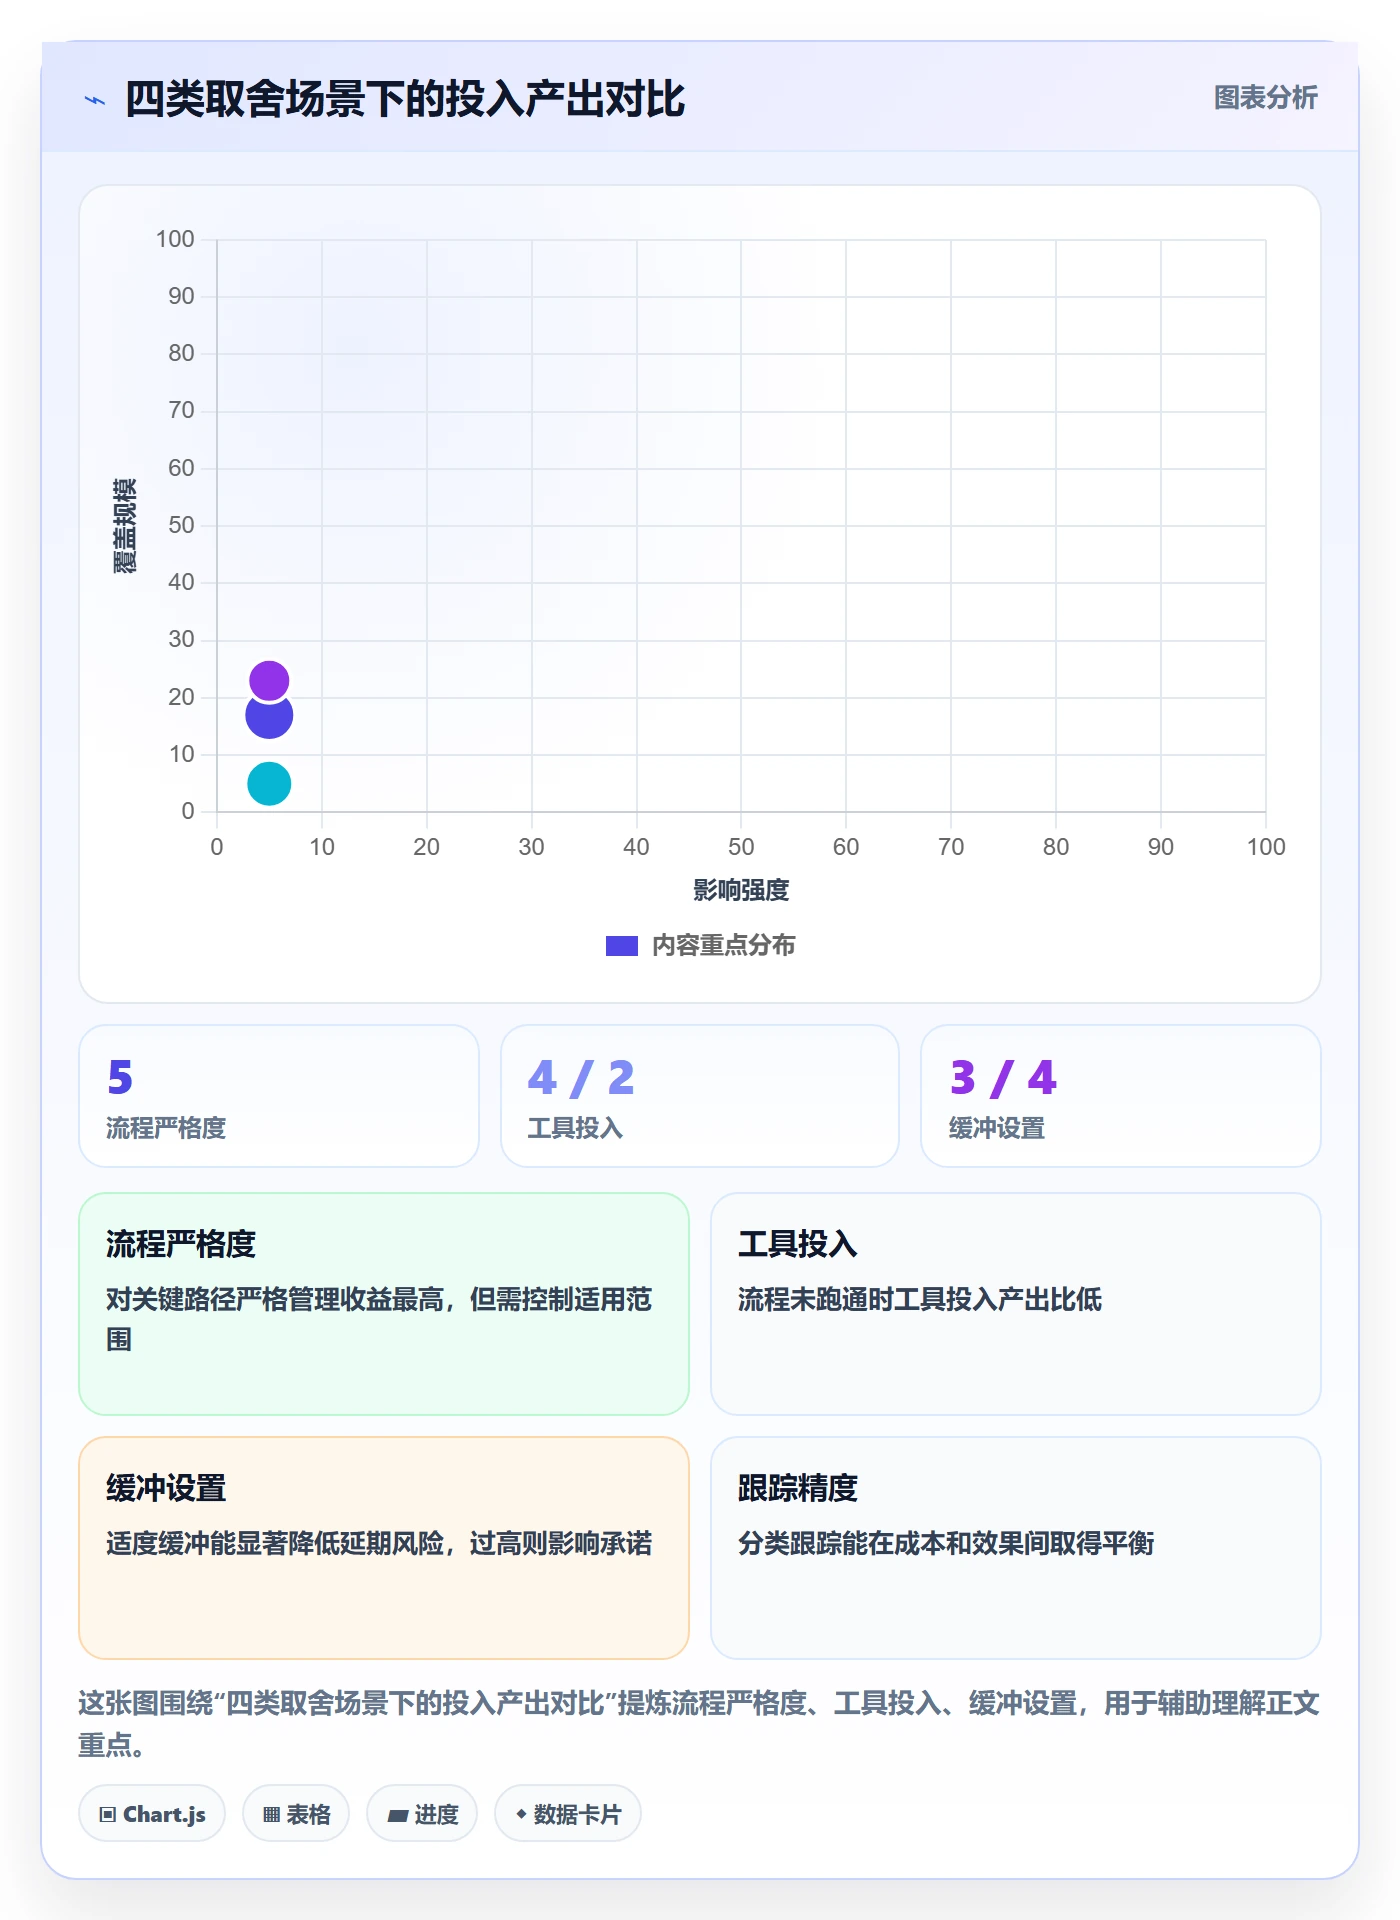This screenshot has width=1400, height=1920.
Task: Click the lightning icon beside the title
Action: (95, 100)
